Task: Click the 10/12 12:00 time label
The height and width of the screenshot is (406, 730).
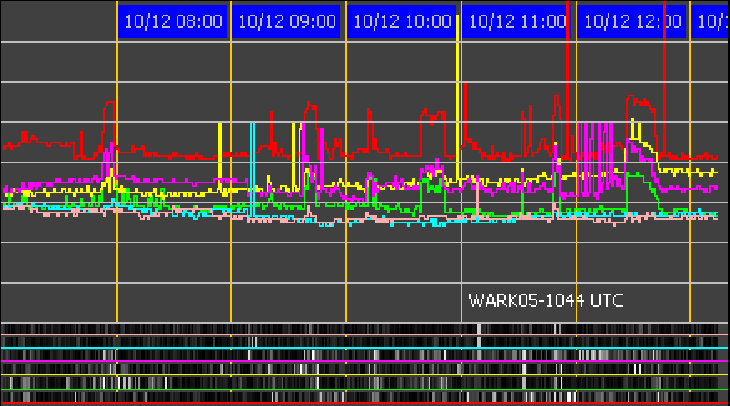Action: pyautogui.click(x=632, y=21)
